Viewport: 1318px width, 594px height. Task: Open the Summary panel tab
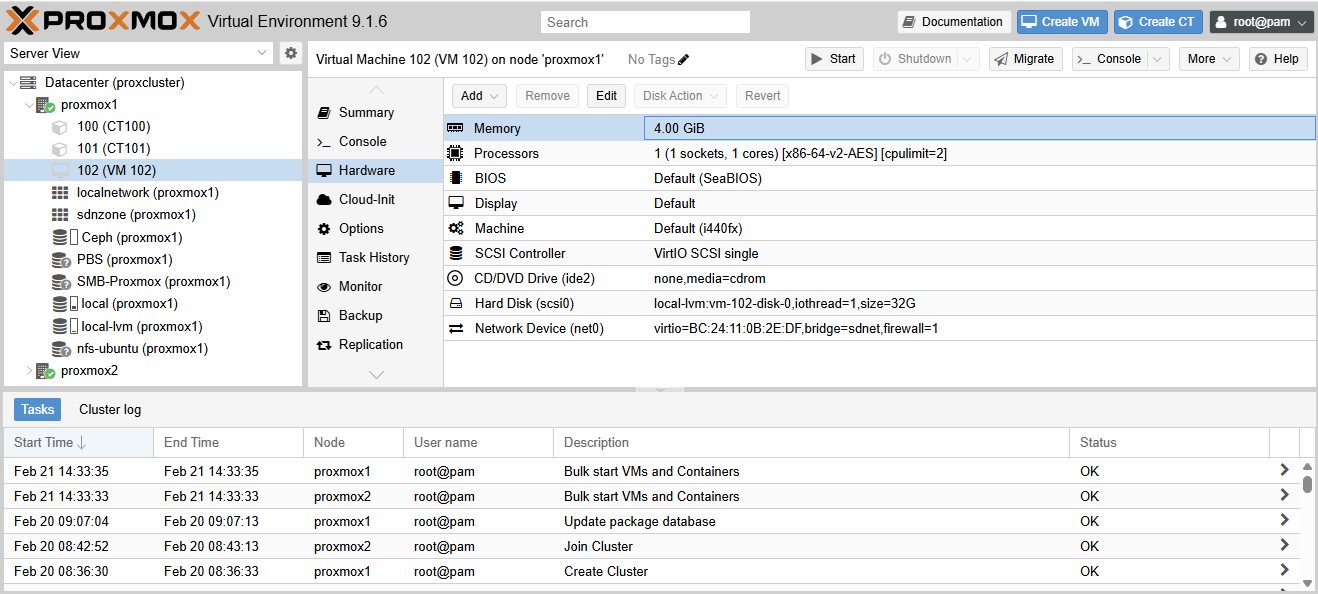point(375,113)
